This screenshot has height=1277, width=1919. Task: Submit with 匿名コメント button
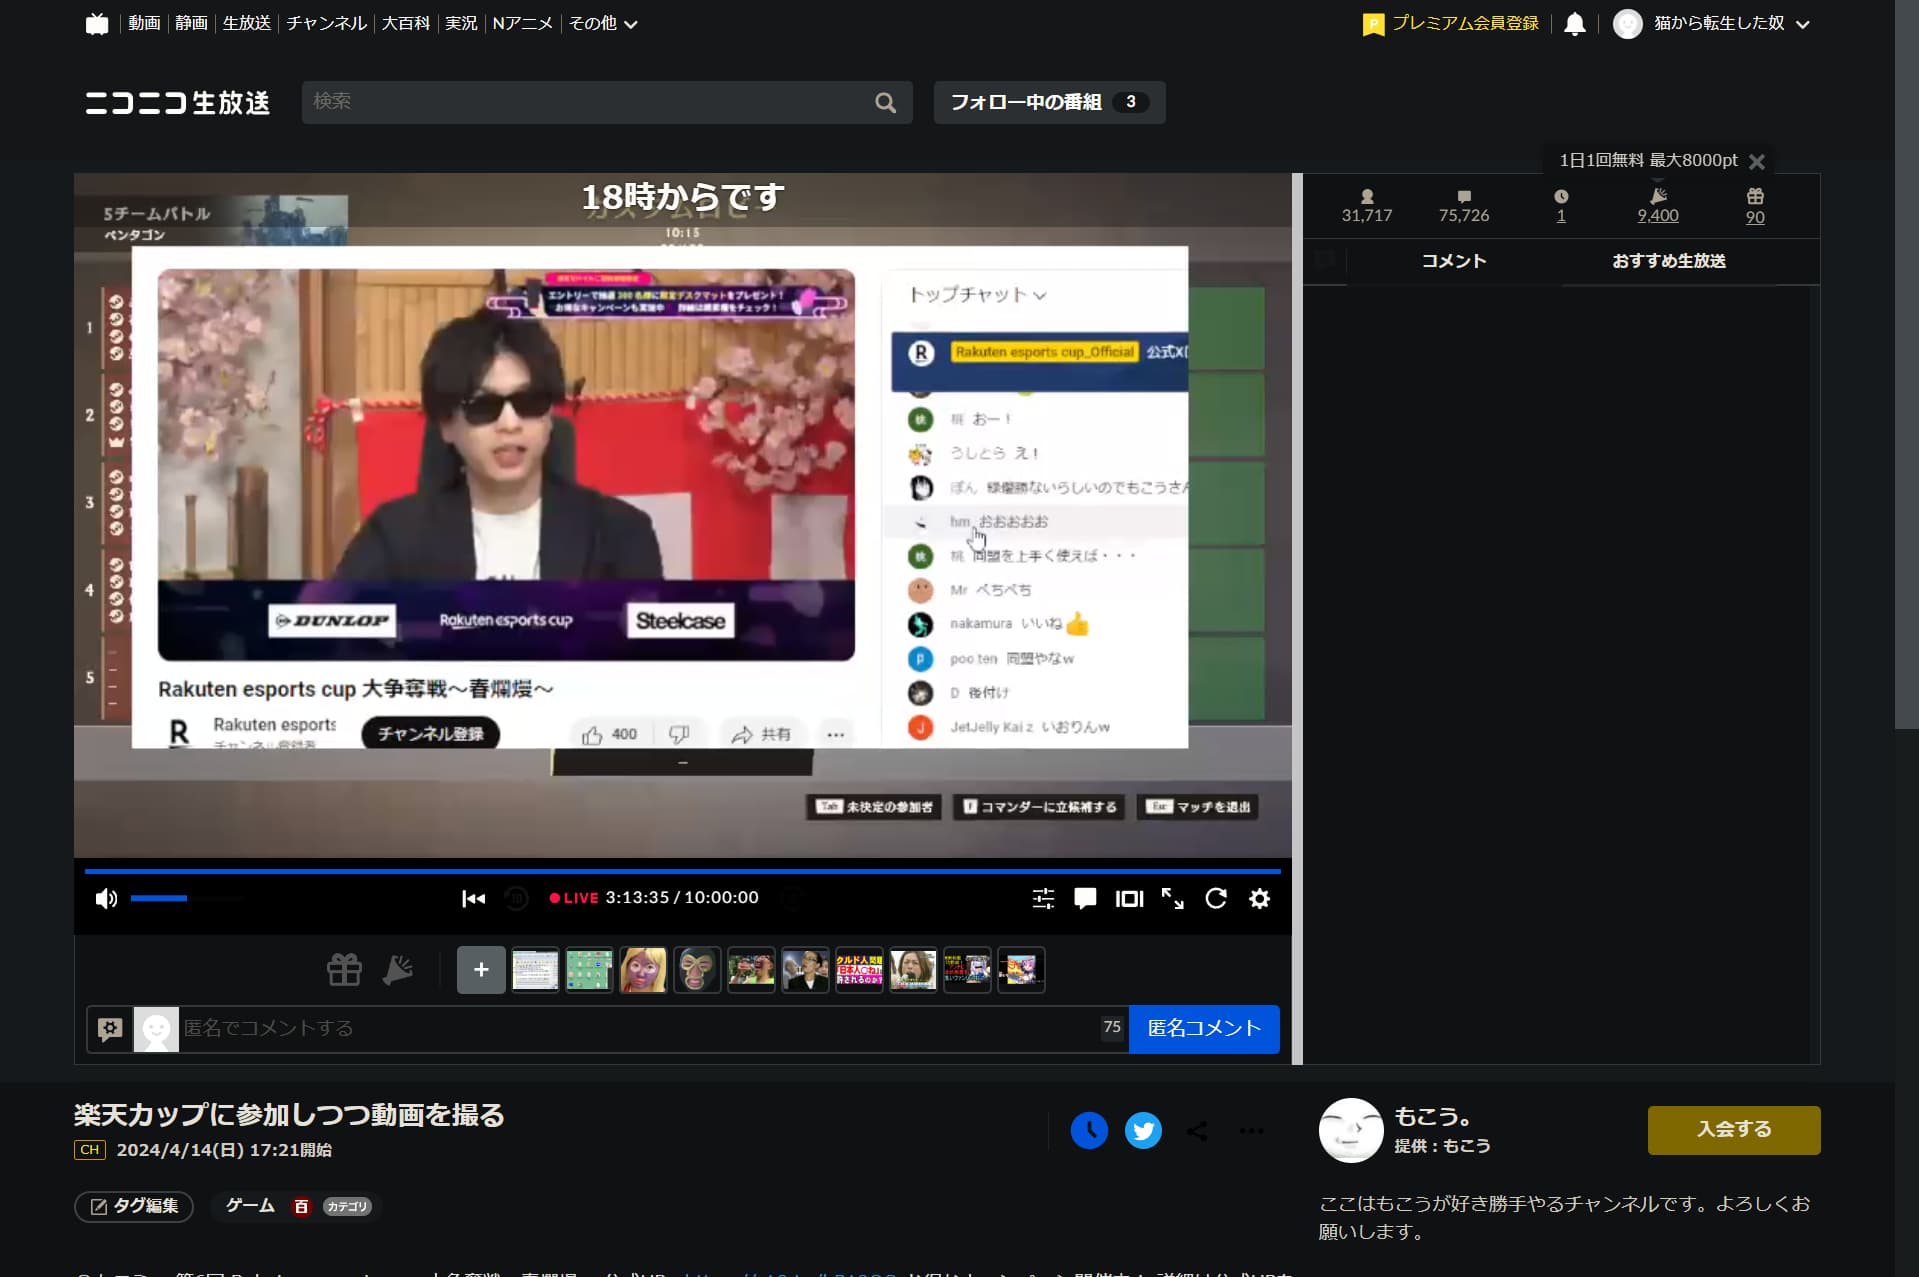point(1204,1028)
